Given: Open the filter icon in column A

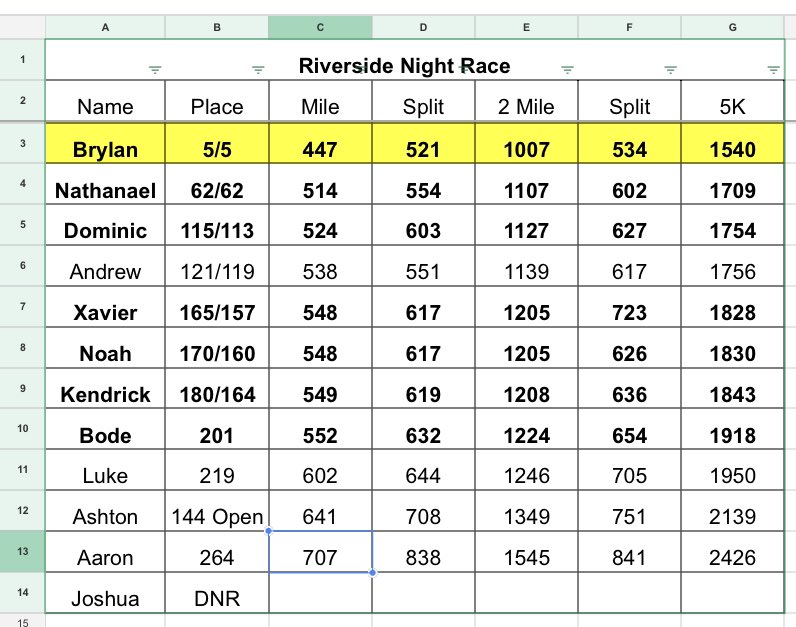Looking at the screenshot, I should 155,70.
